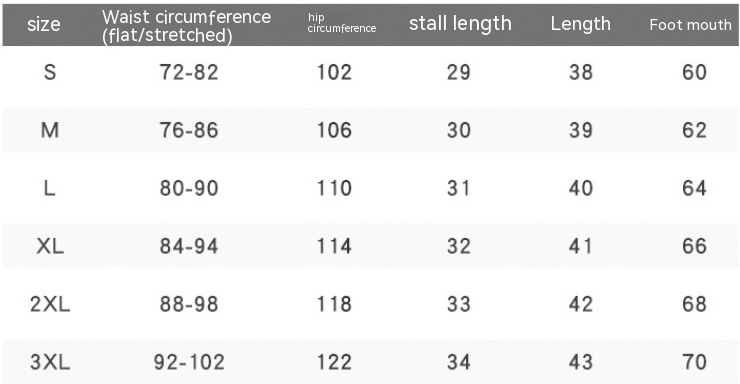Click hip circumference value 118
The width and height of the screenshot is (740, 384).
point(334,304)
